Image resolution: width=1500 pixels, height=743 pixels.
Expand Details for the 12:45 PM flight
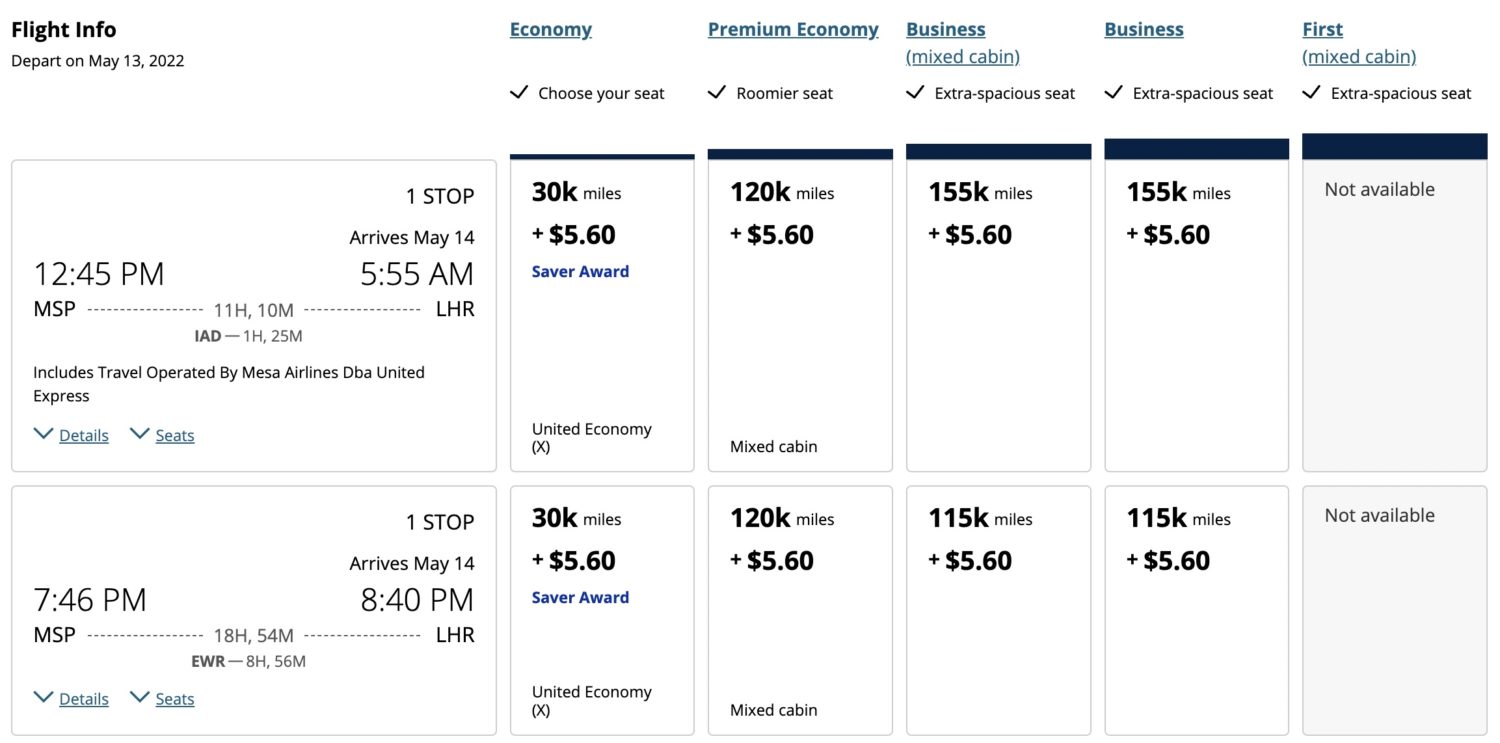click(x=84, y=434)
